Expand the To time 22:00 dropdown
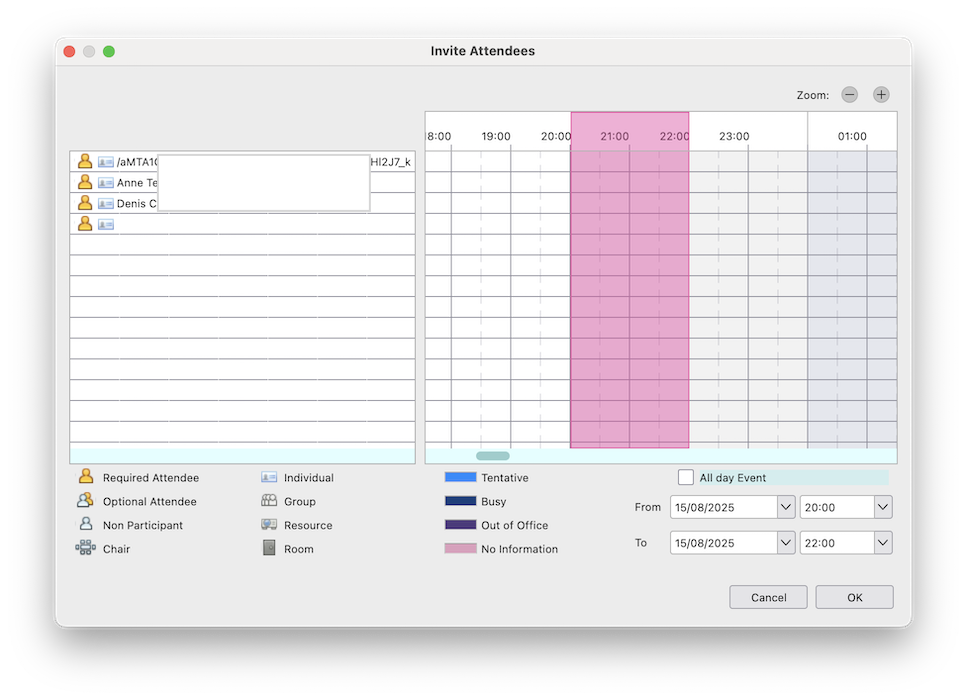The width and height of the screenshot is (967, 700). click(882, 543)
